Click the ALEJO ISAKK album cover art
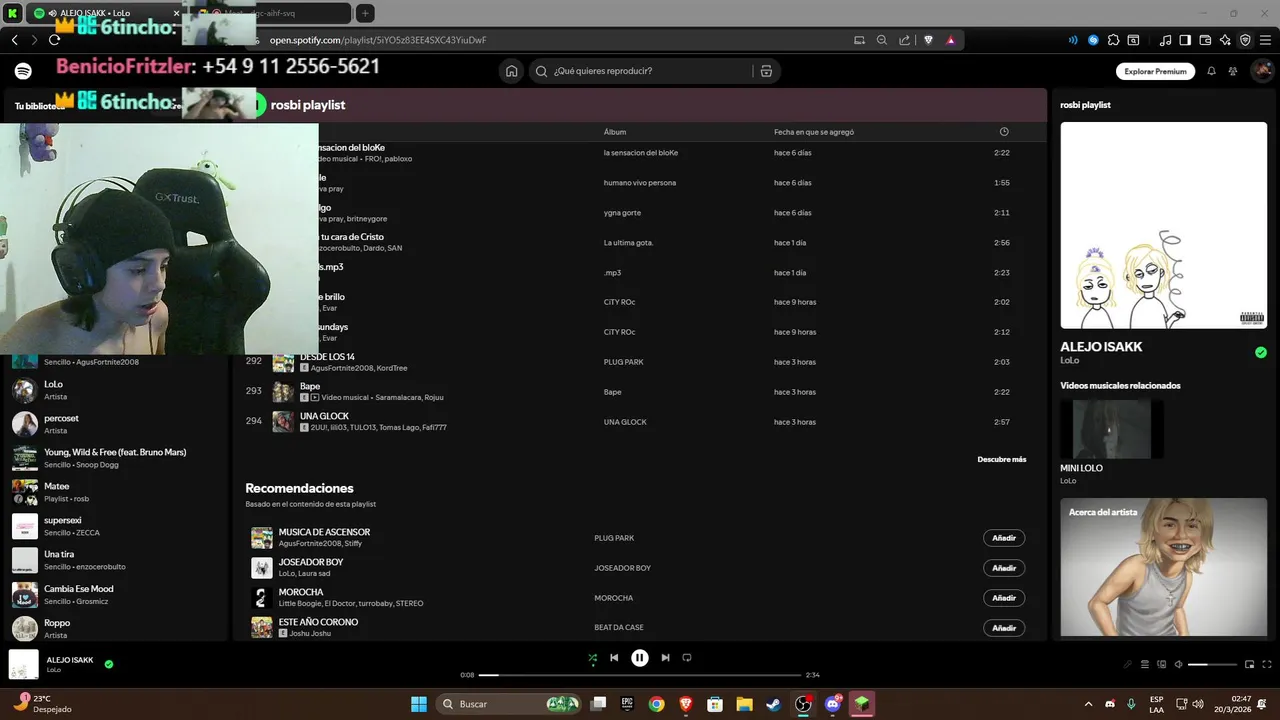The height and width of the screenshot is (720, 1280). pos(1163,225)
